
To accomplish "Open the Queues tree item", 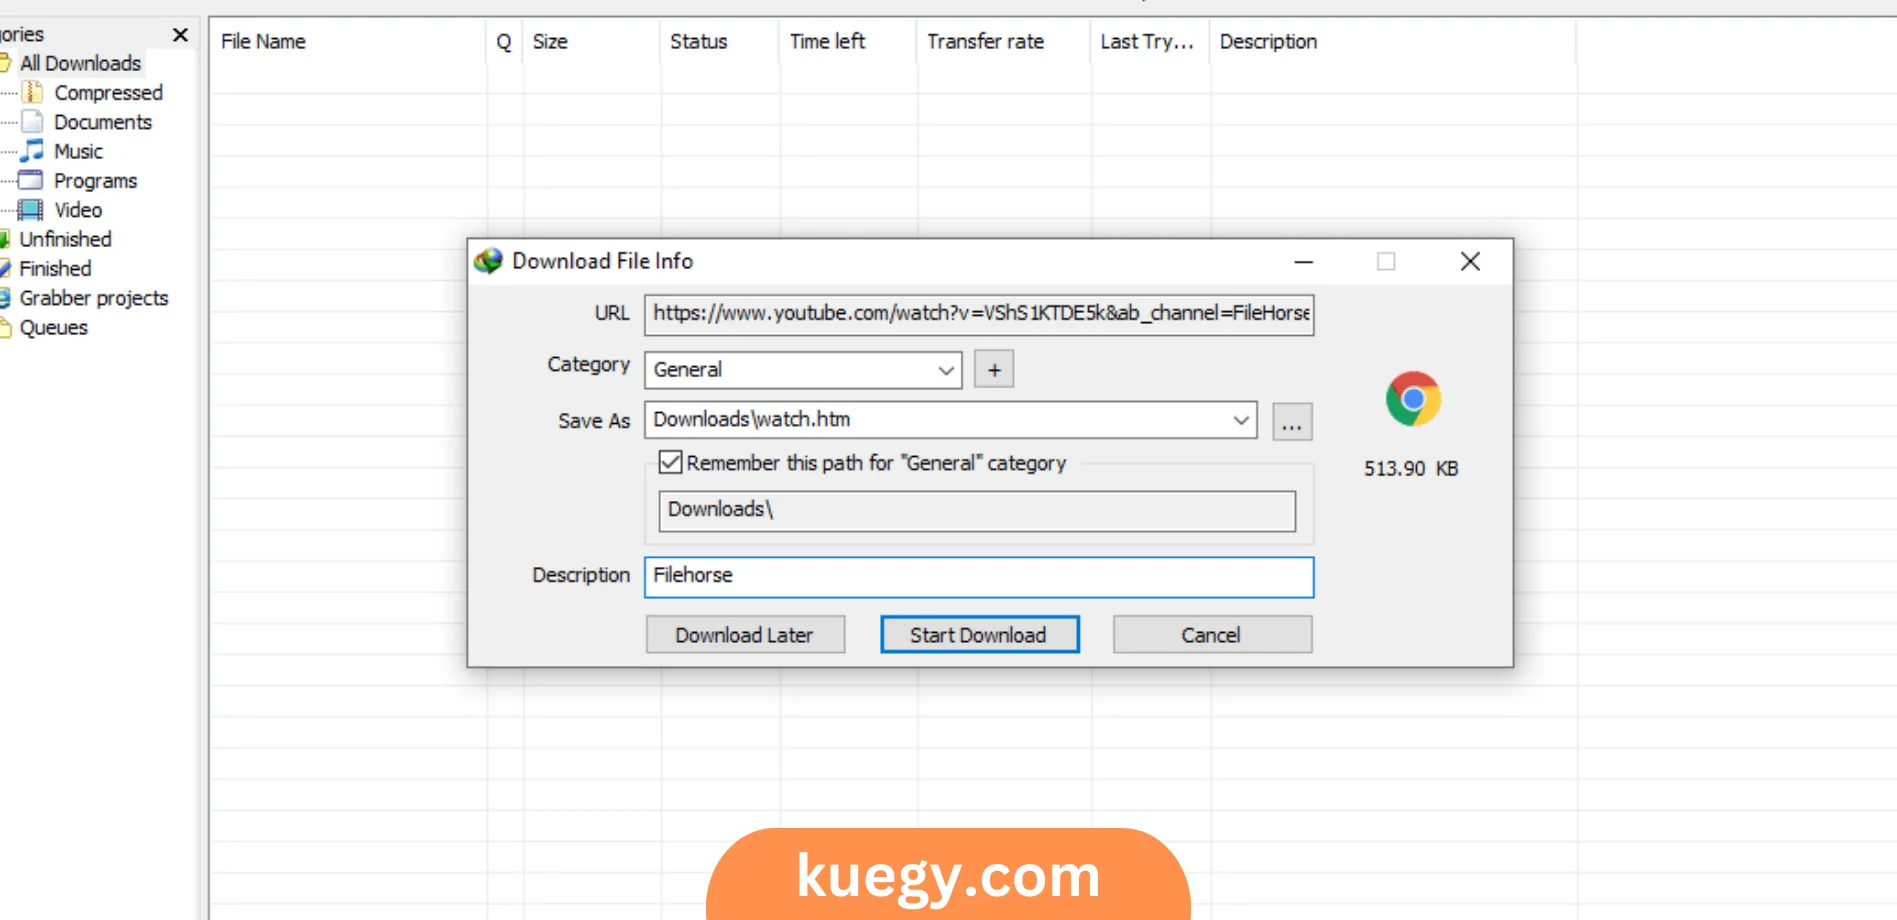I will pyautogui.click(x=54, y=327).
